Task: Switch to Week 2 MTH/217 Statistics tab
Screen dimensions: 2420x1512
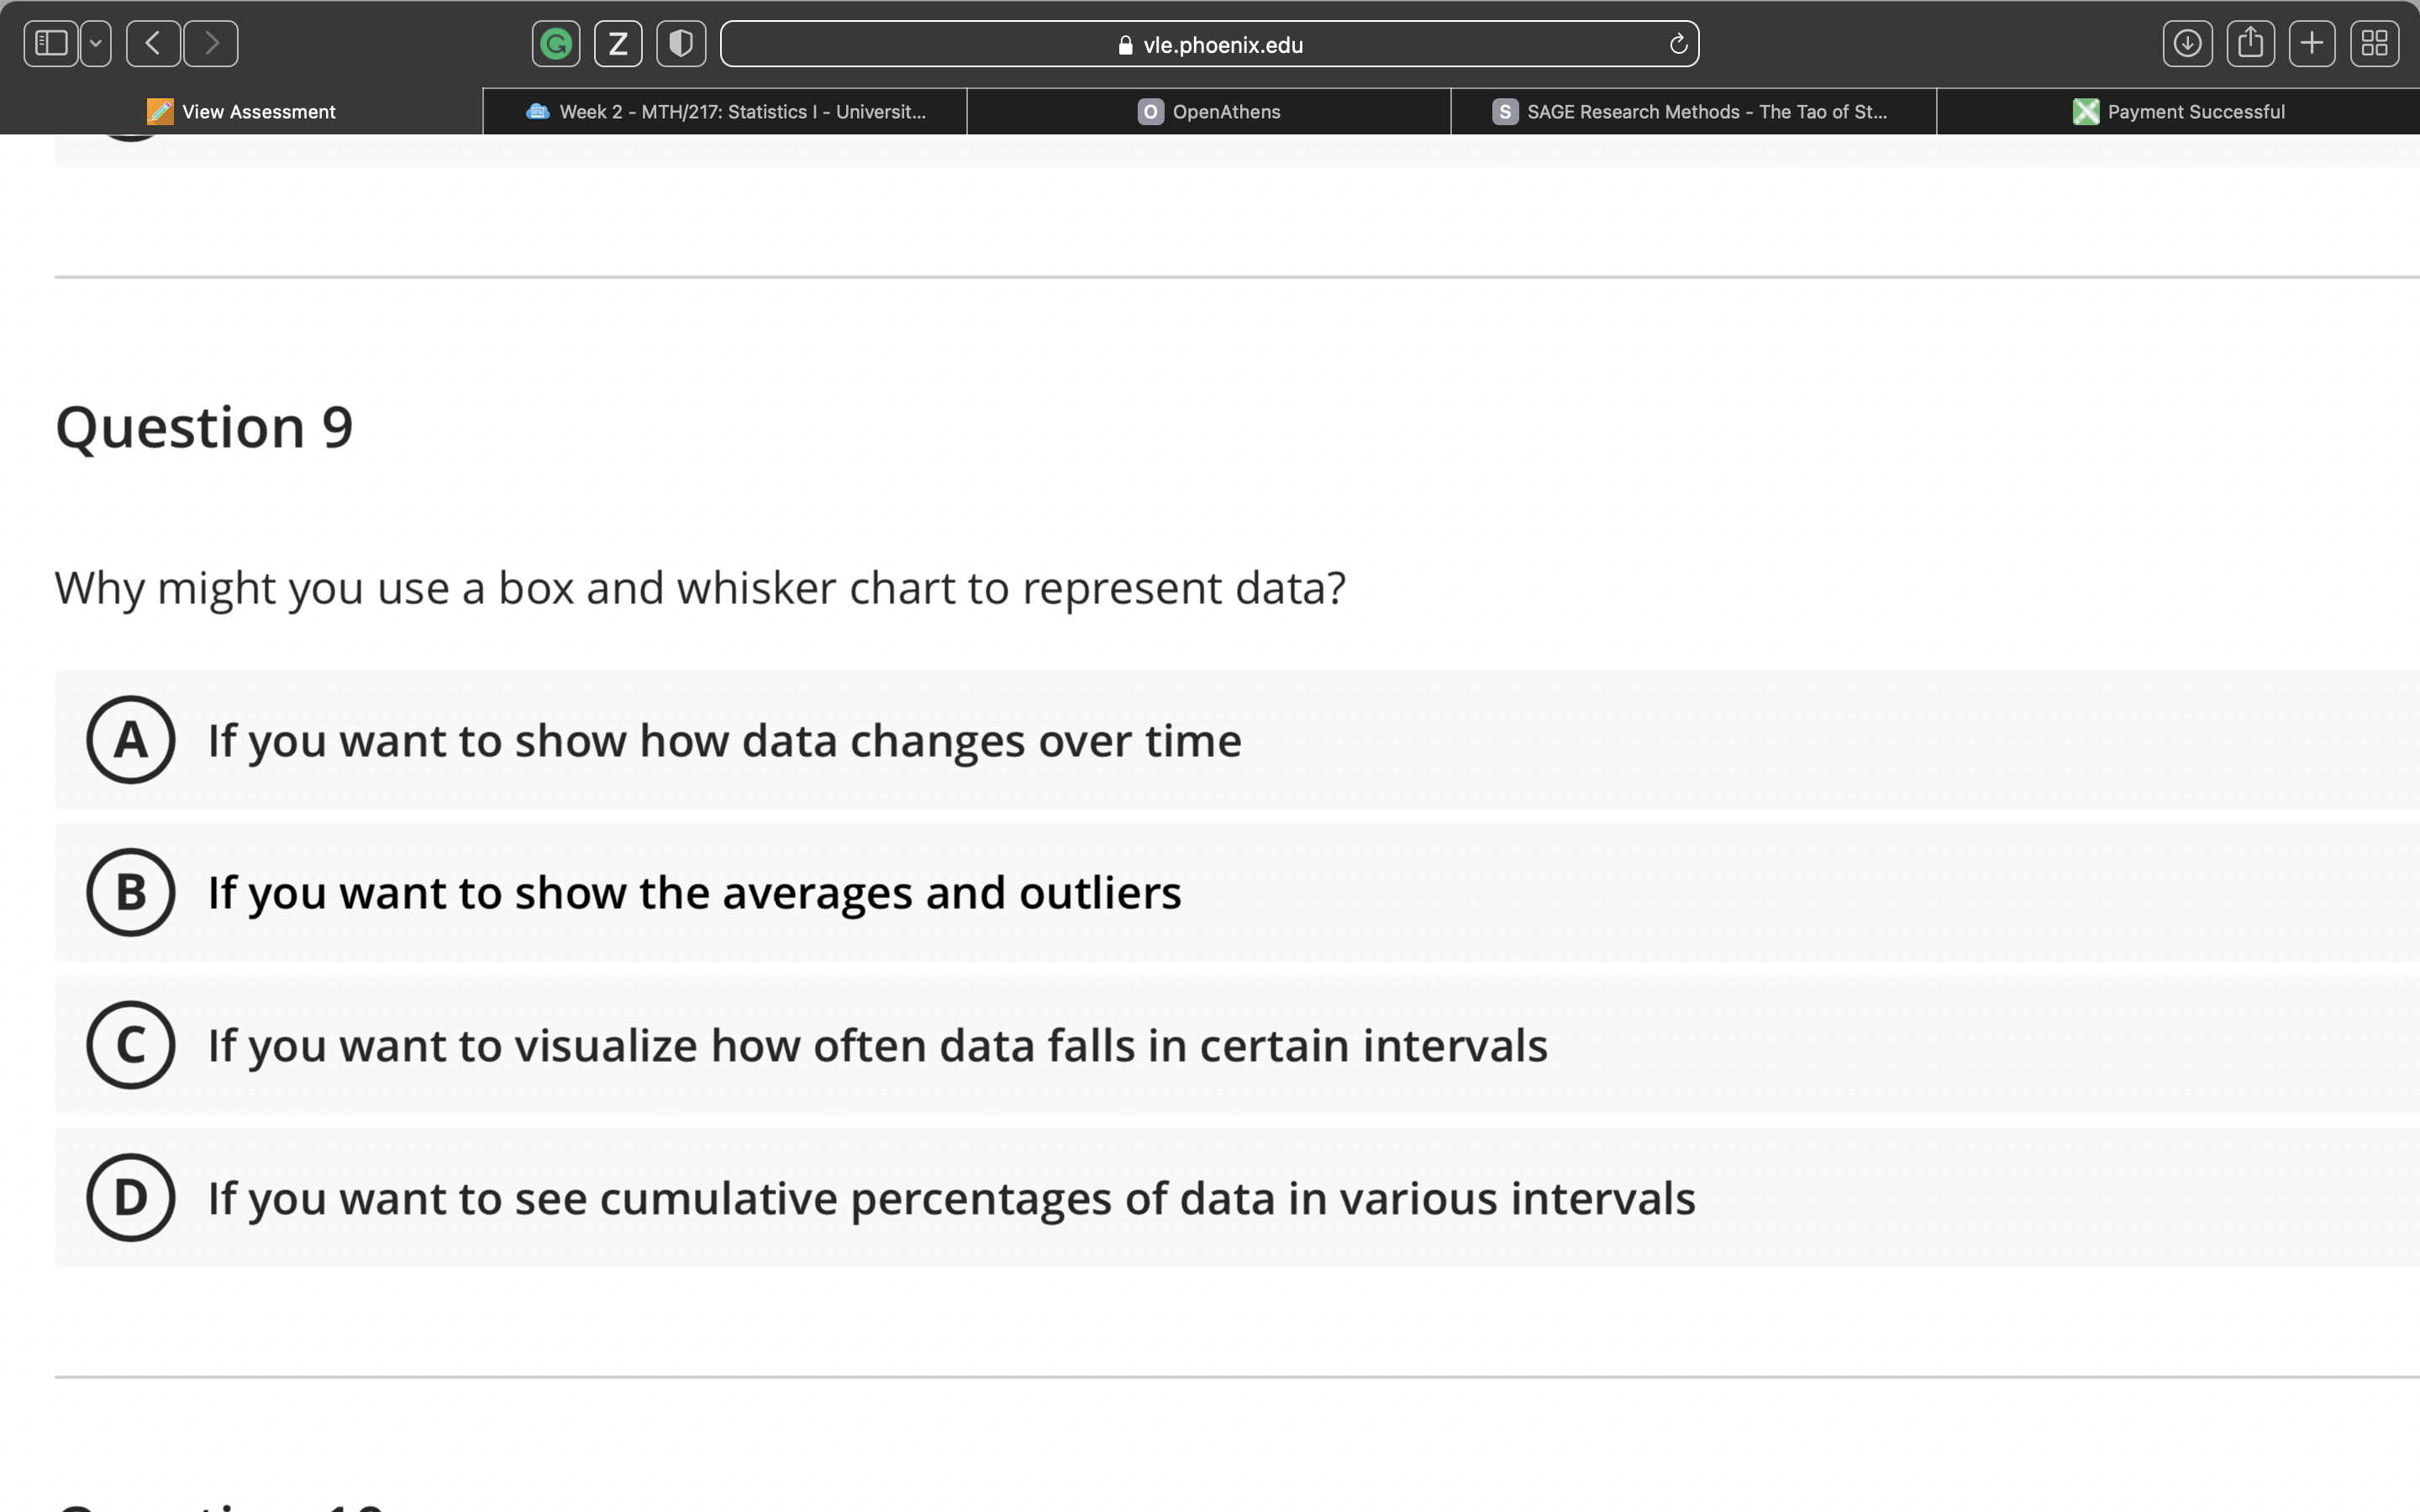Action: point(726,112)
